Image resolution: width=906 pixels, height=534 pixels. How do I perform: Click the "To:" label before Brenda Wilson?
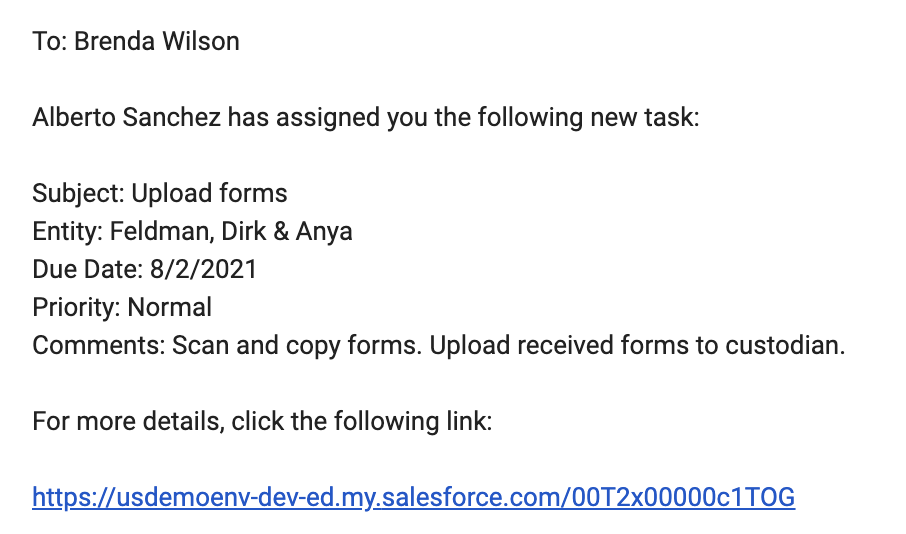(50, 42)
